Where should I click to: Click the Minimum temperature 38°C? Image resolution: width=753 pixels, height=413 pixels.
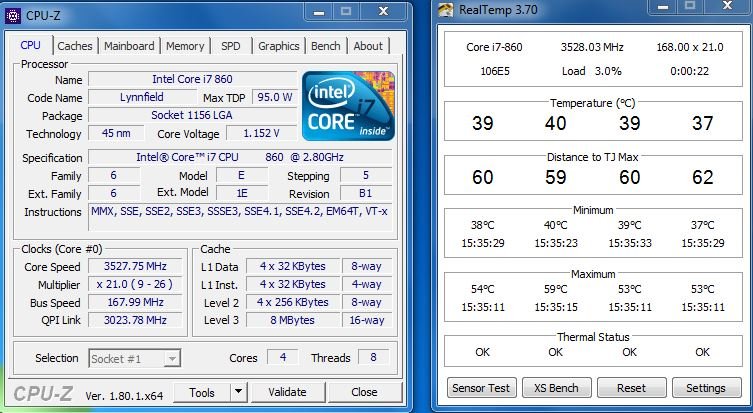(483, 225)
